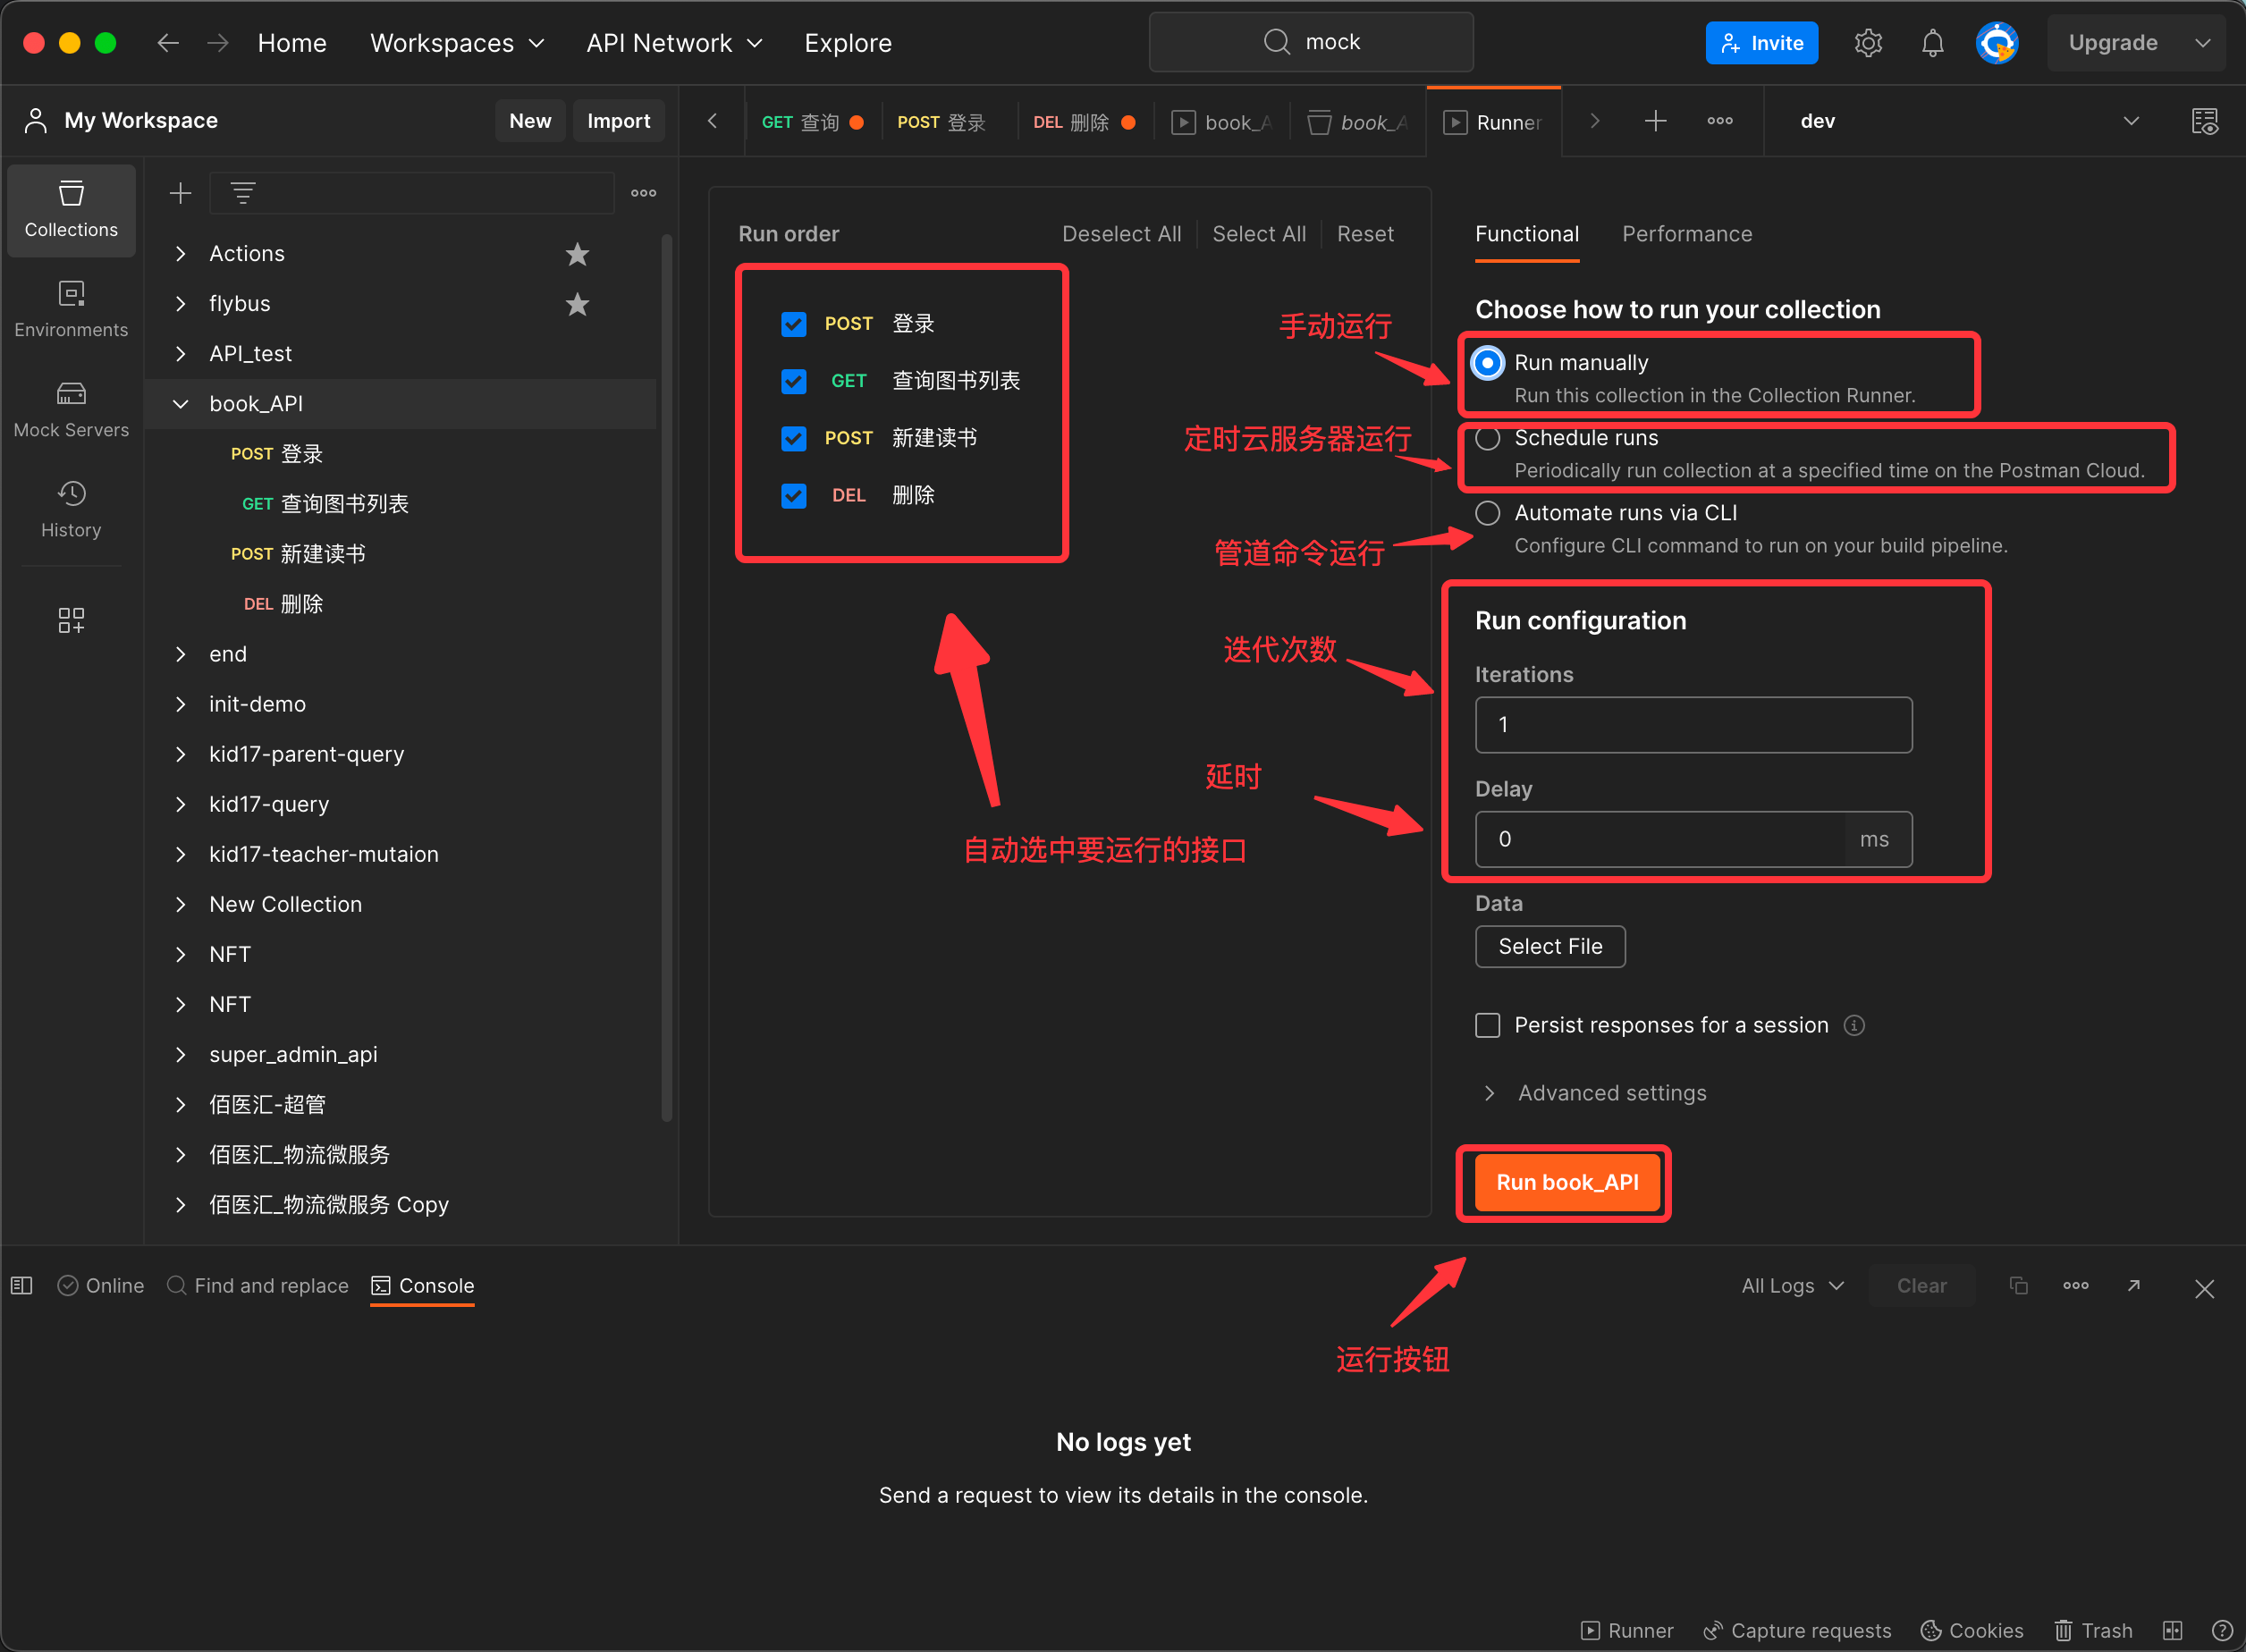
Task: Collapse the book_API collection
Action: click(x=181, y=404)
